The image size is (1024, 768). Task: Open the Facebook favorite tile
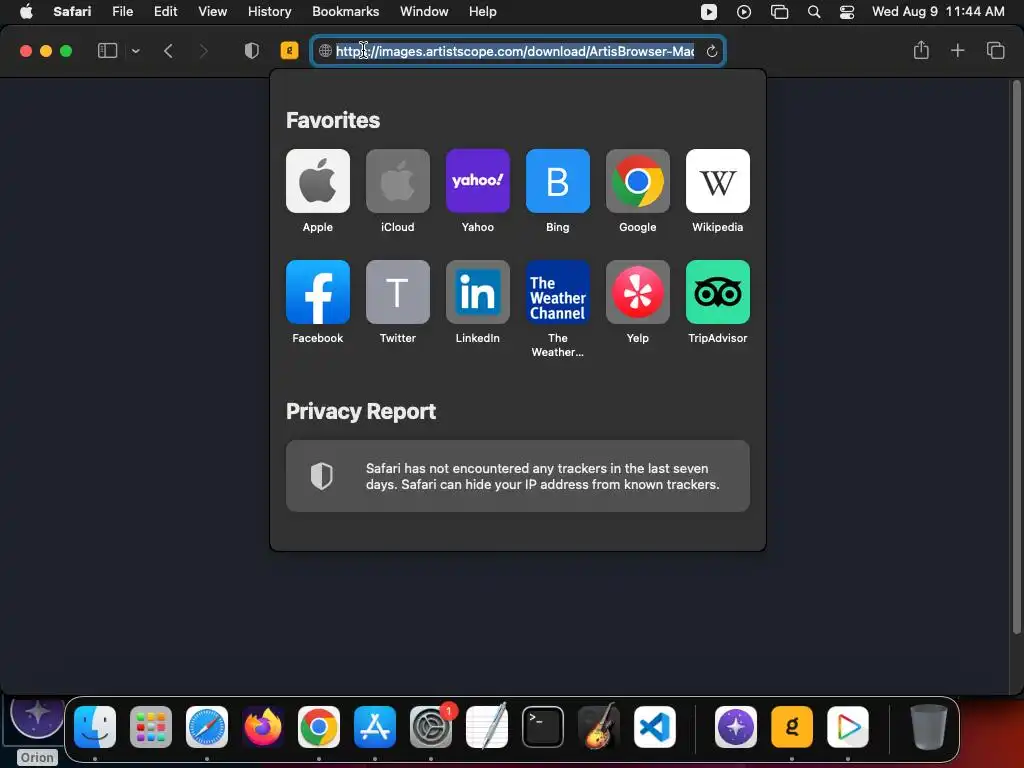pyautogui.click(x=317, y=292)
